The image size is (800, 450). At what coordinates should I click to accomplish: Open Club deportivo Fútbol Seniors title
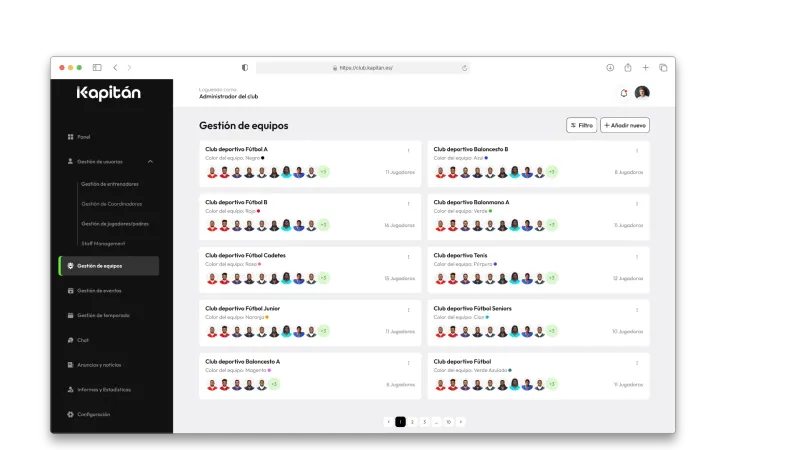pyautogui.click(x=472, y=308)
